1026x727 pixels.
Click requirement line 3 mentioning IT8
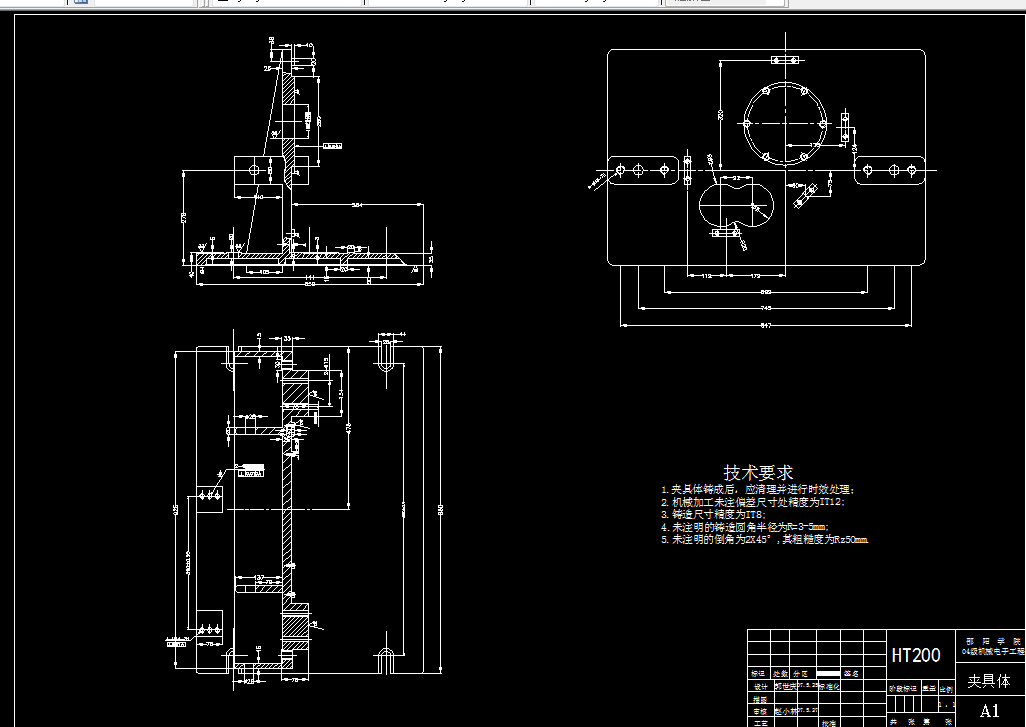[713, 514]
